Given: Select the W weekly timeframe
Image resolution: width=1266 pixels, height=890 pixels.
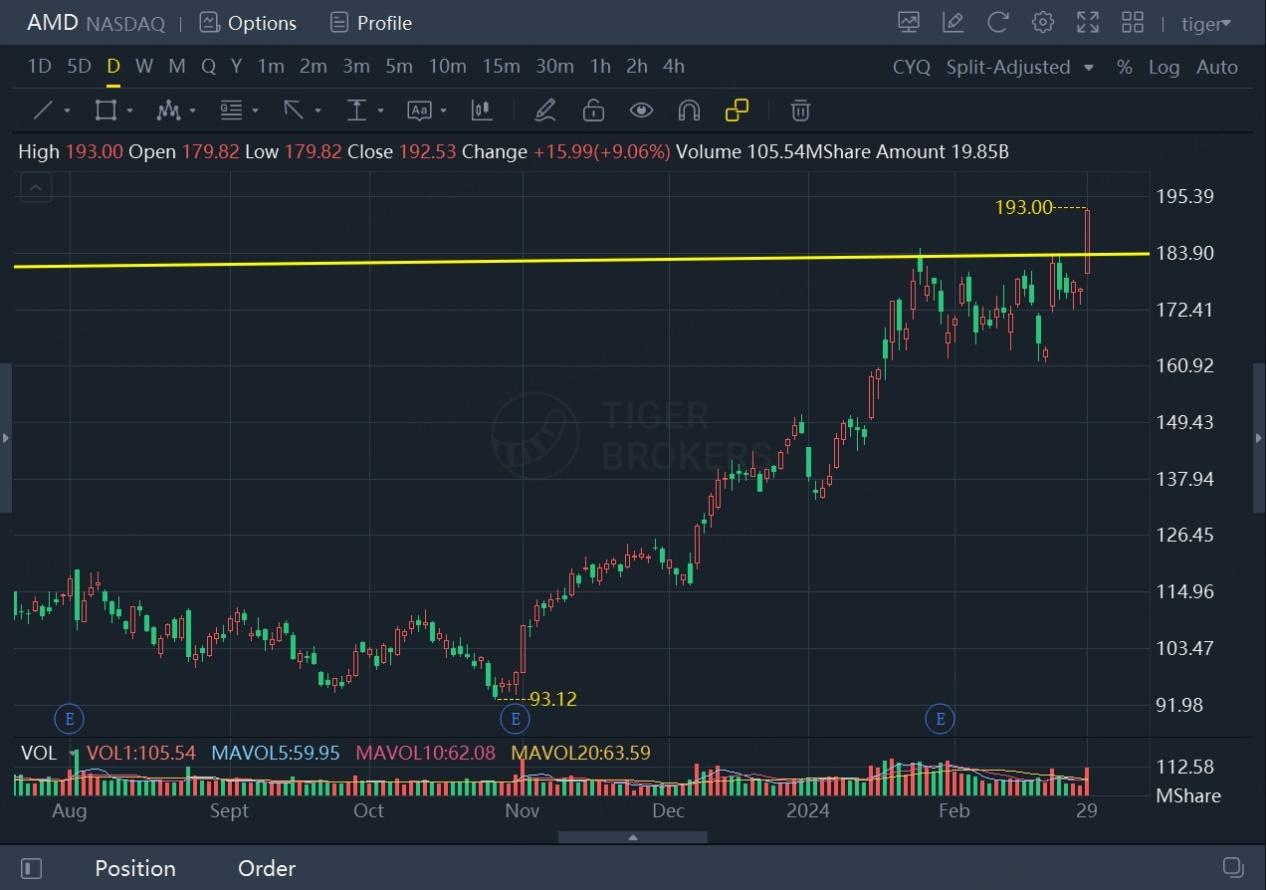Looking at the screenshot, I should (x=144, y=66).
